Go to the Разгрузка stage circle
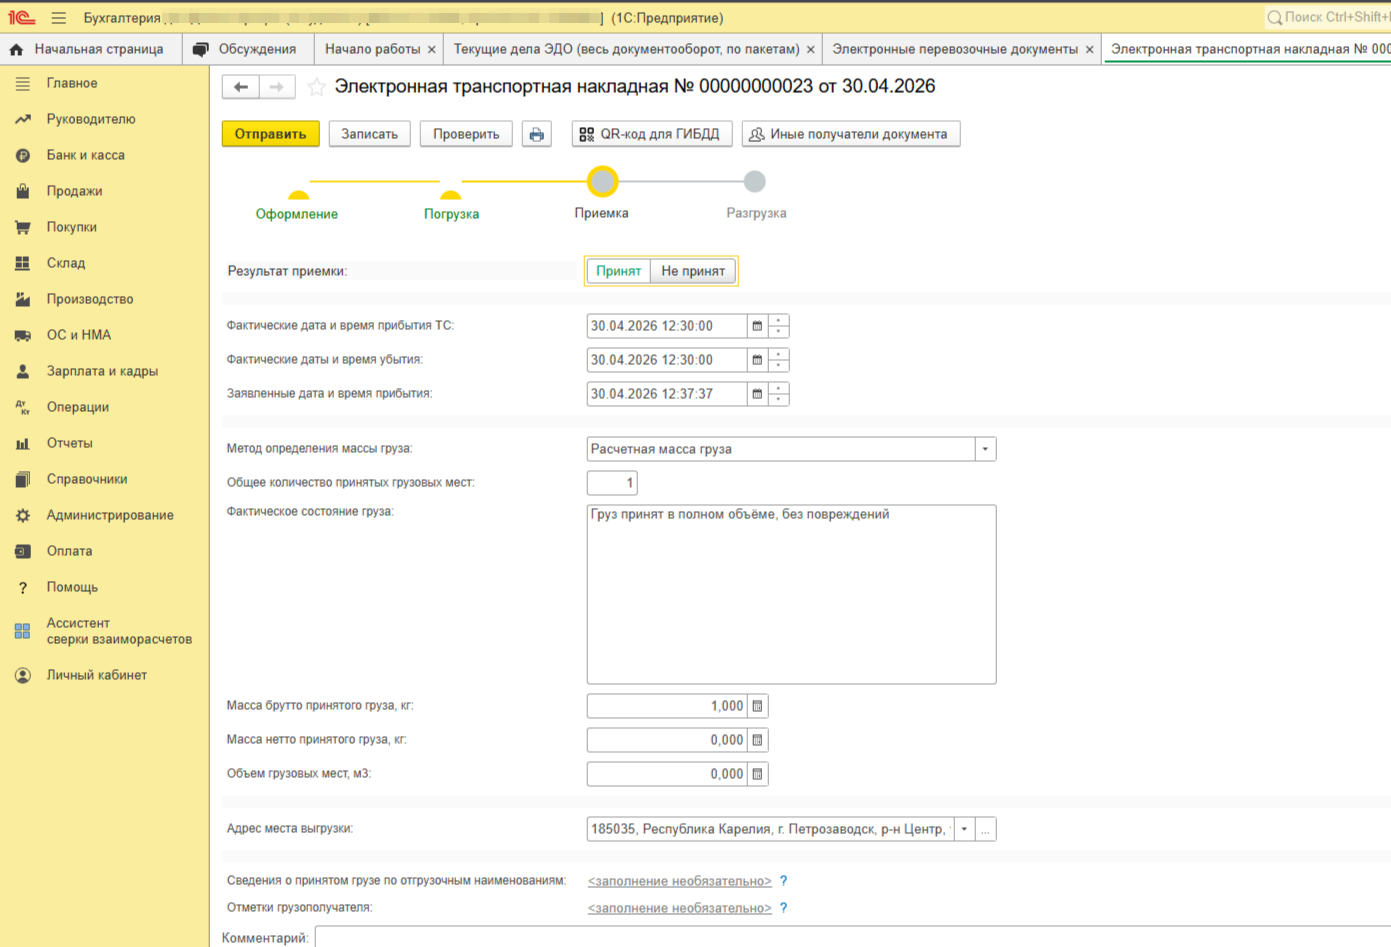 (x=755, y=181)
